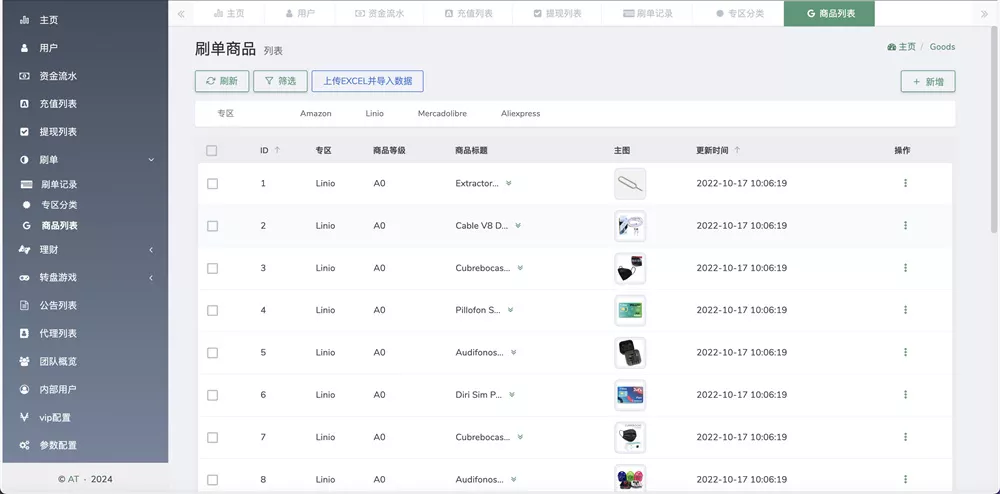1000x494 pixels.
Task: Expand the title of the Extractor product row
Action: pyautogui.click(x=509, y=183)
